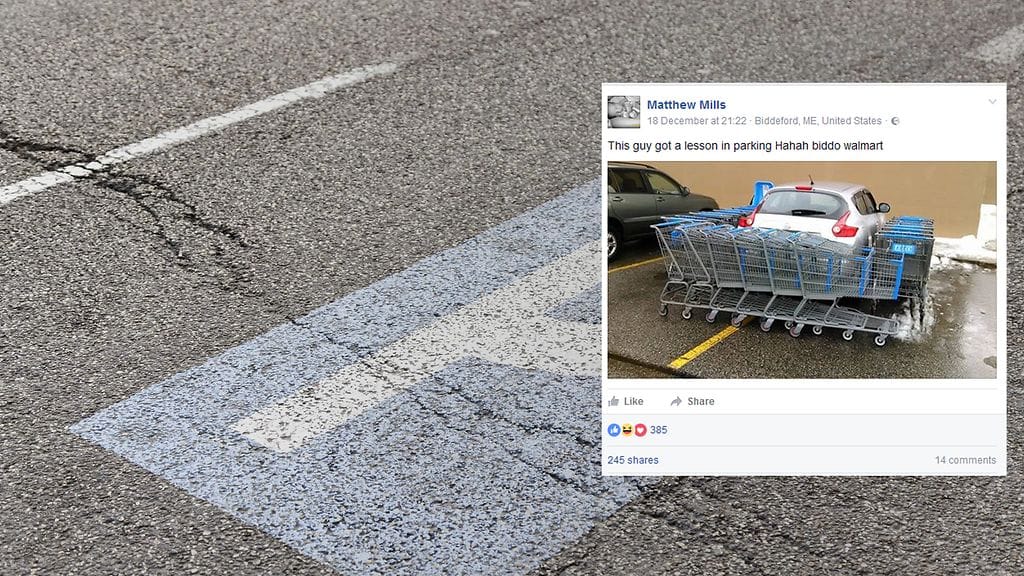
Task: Share the post via Share text
Action: (x=701, y=402)
